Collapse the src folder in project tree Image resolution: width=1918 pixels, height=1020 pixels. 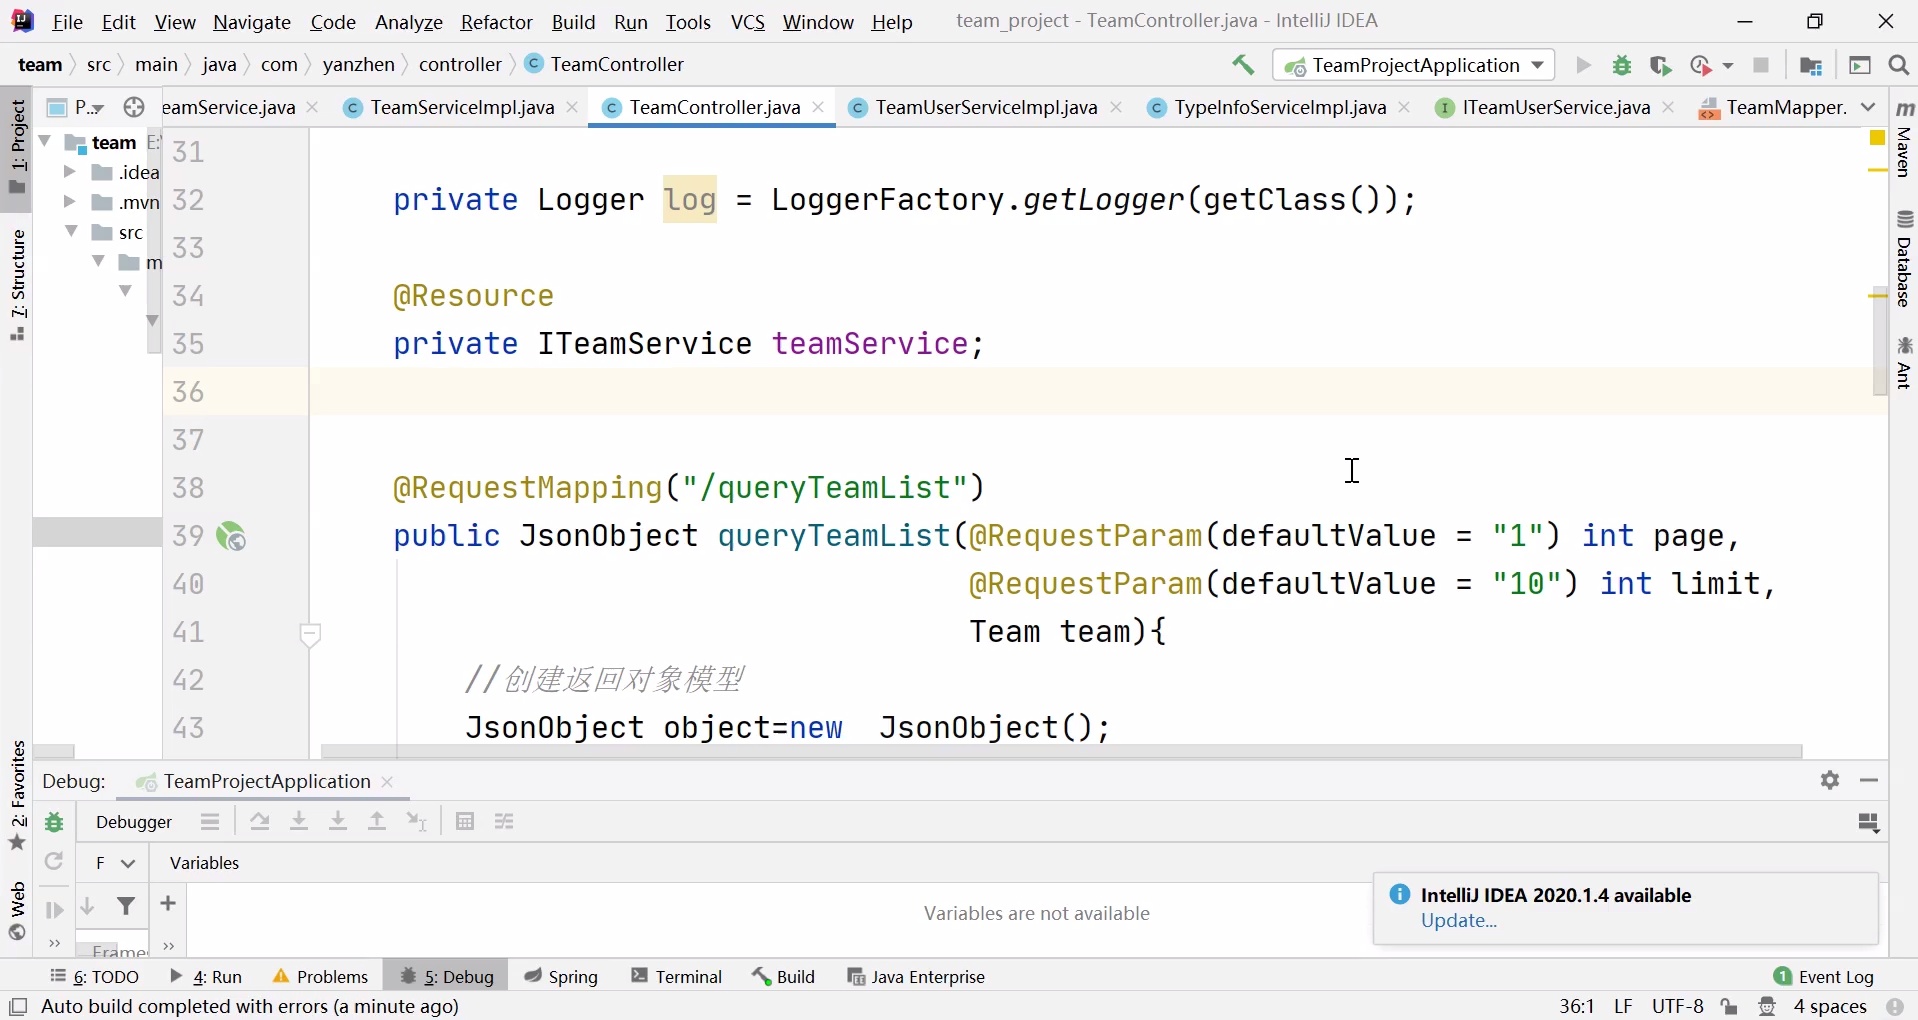pyautogui.click(x=71, y=232)
